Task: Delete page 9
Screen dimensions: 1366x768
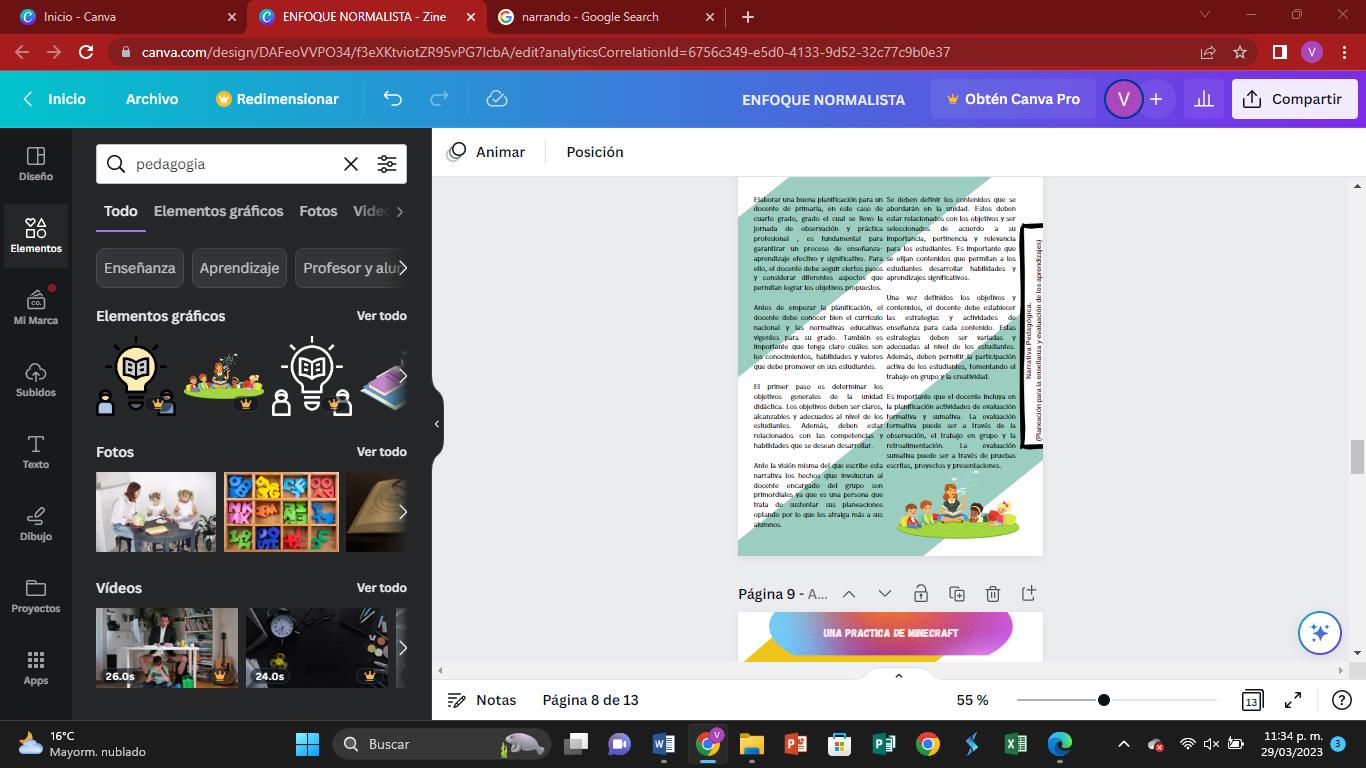Action: click(993, 594)
